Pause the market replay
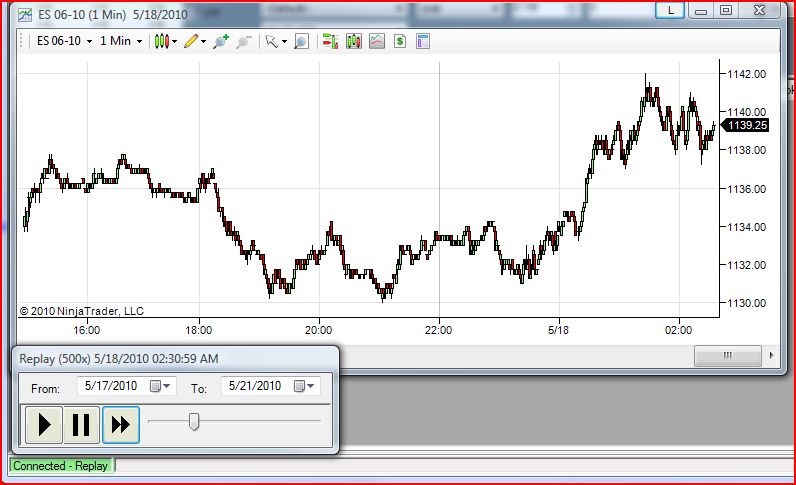Viewport: 796px width, 485px height. (81, 425)
